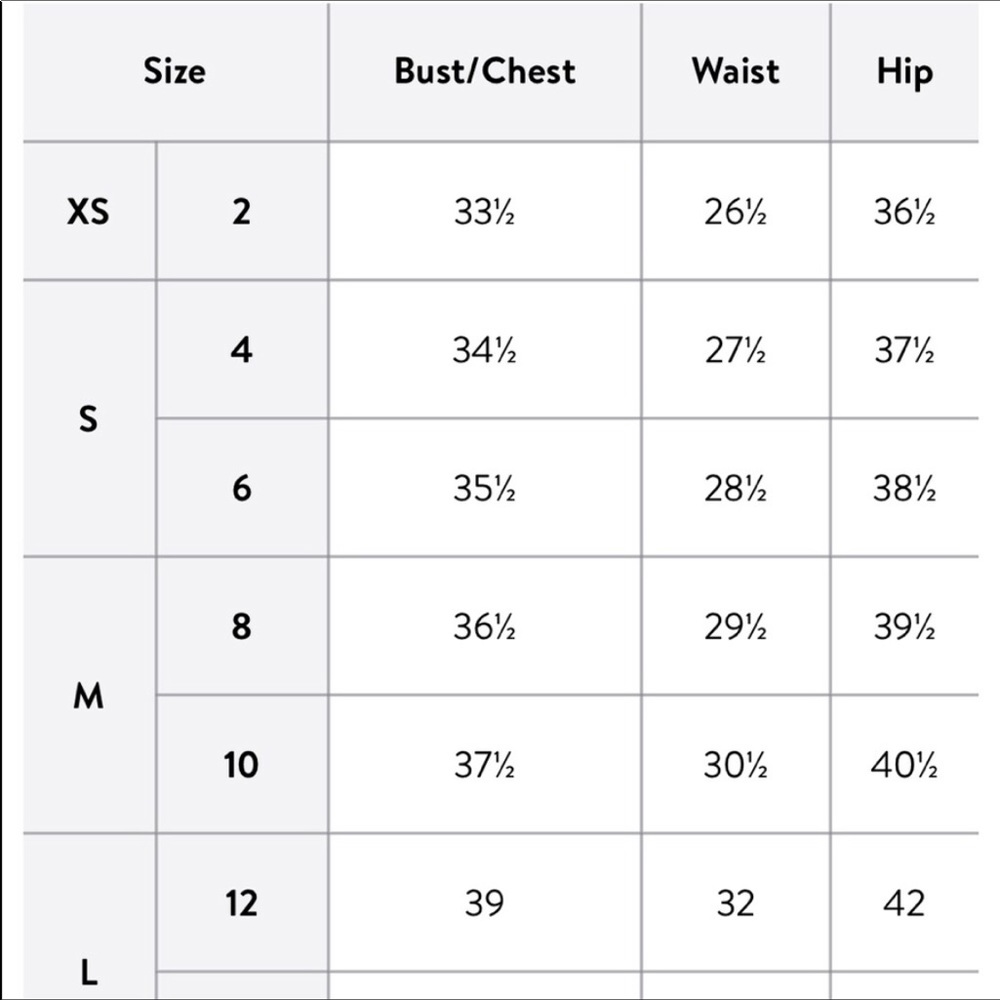This screenshot has height=1000, width=1000.
Task: Click the Size column header
Action: click(175, 71)
